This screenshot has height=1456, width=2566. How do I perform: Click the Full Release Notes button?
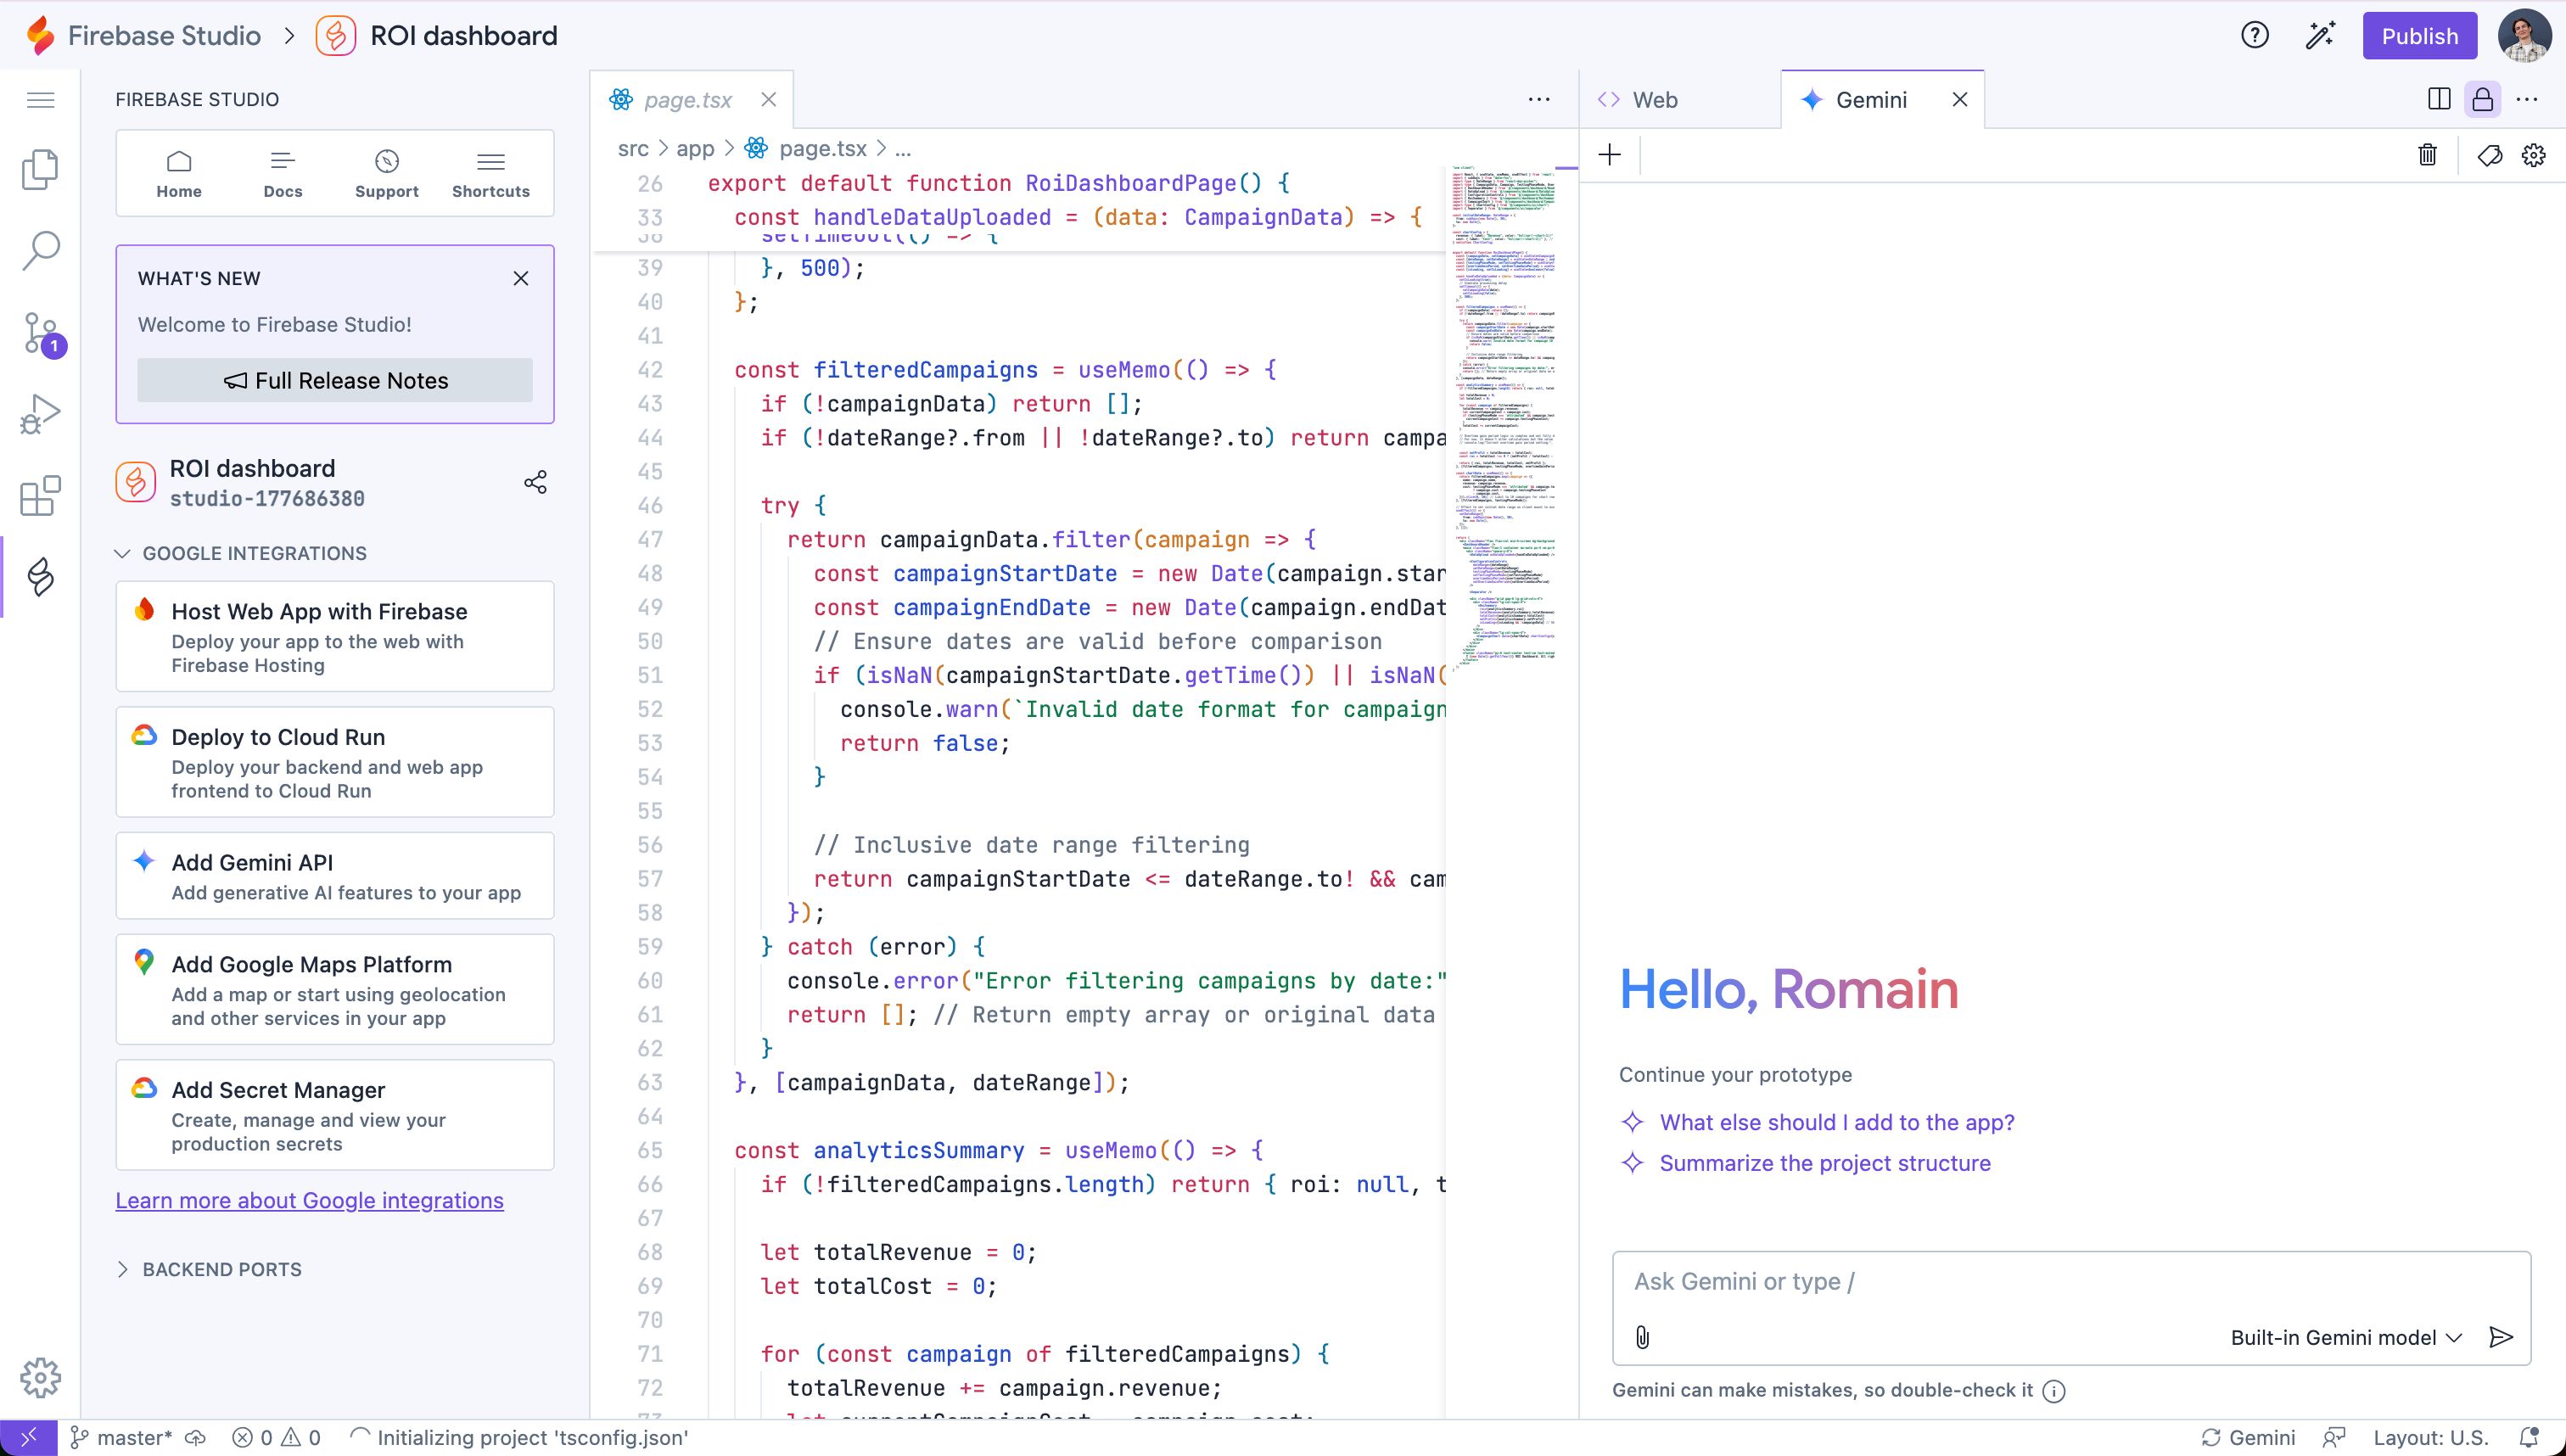[335, 380]
